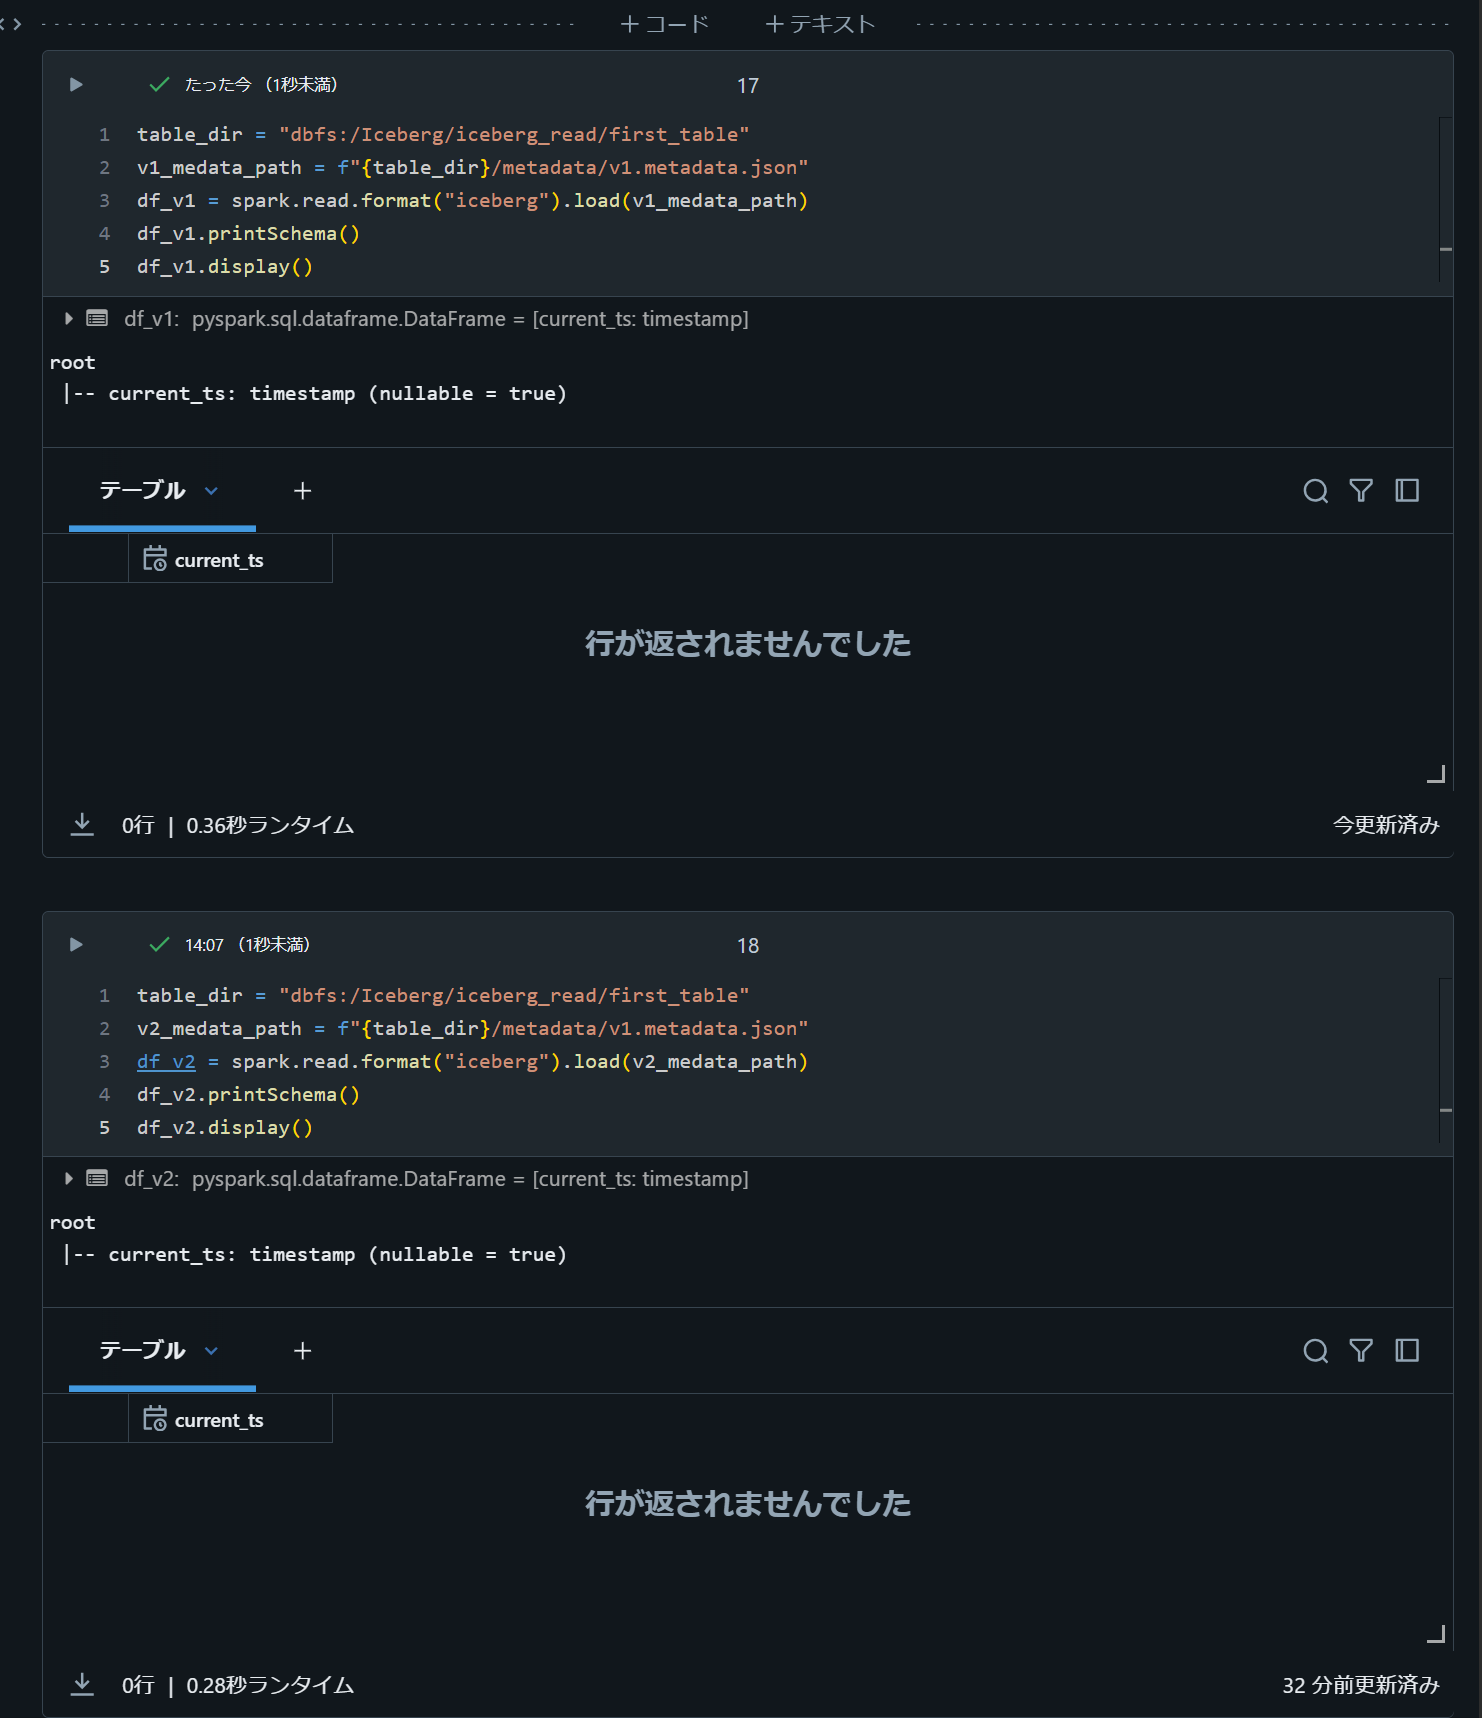1482x1718 pixels.
Task: Click resize handle of cell 18 table output
Action: tap(1436, 1634)
